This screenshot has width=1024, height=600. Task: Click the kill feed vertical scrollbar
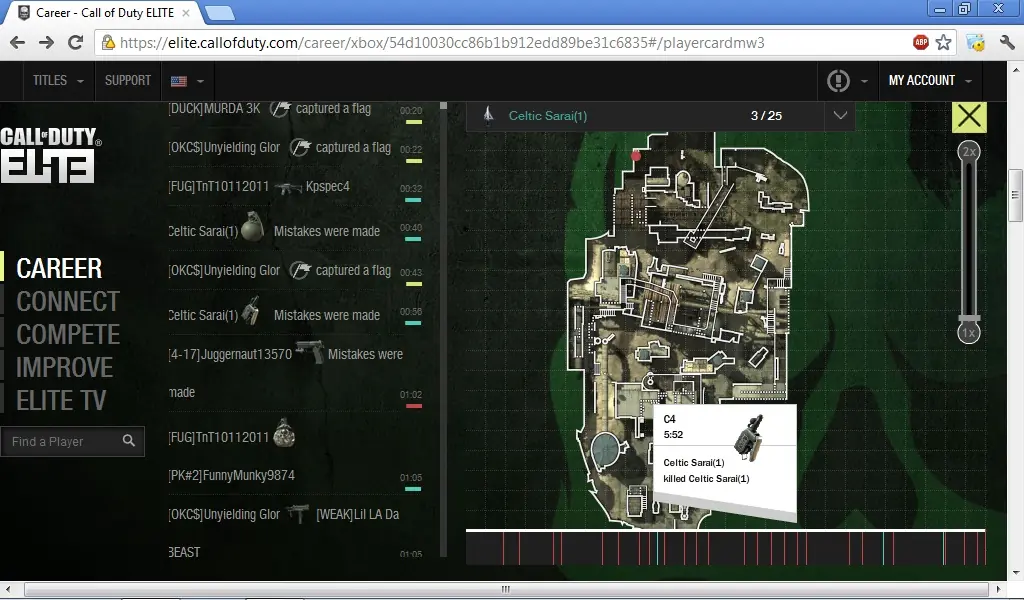coord(443,329)
